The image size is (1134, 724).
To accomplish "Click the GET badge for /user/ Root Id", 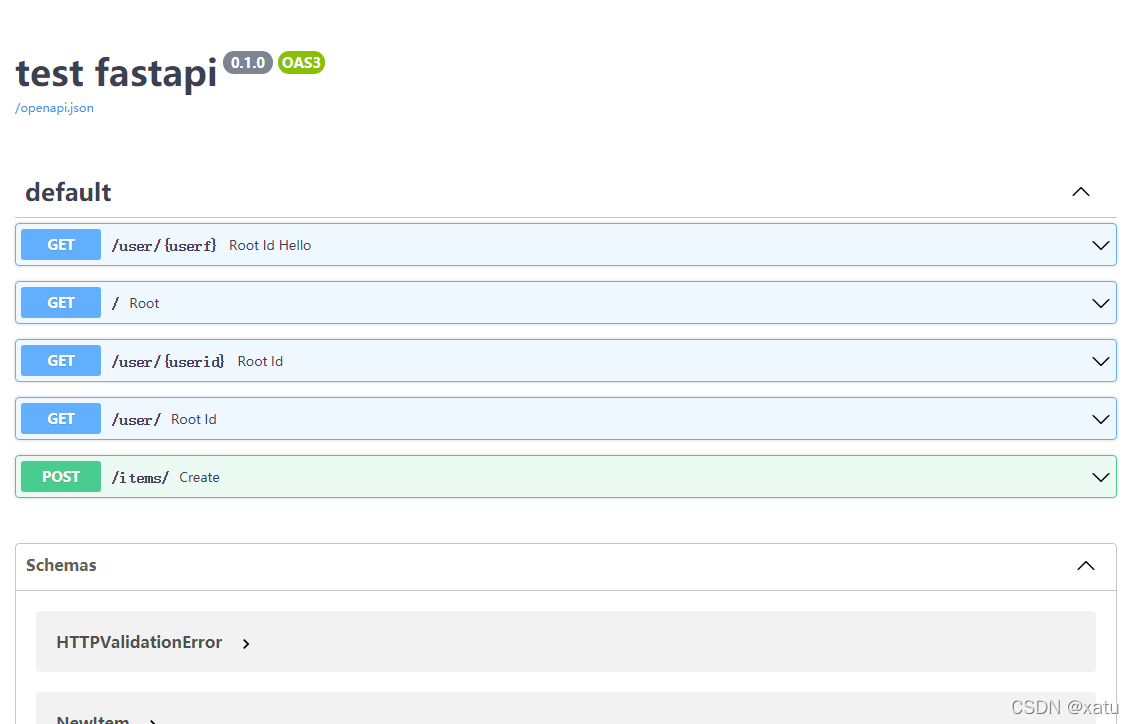I will coord(61,418).
